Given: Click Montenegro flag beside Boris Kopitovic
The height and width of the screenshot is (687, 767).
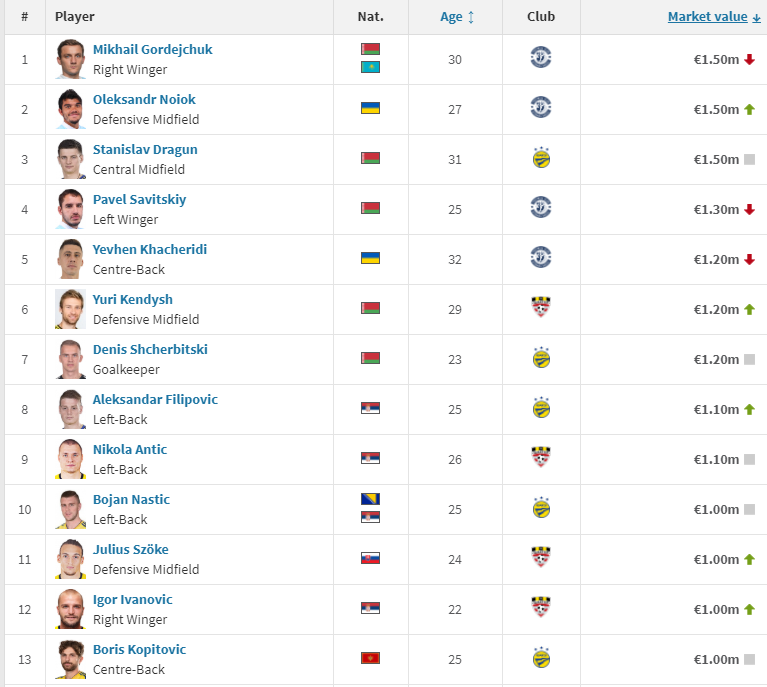Looking at the screenshot, I should point(370,658).
